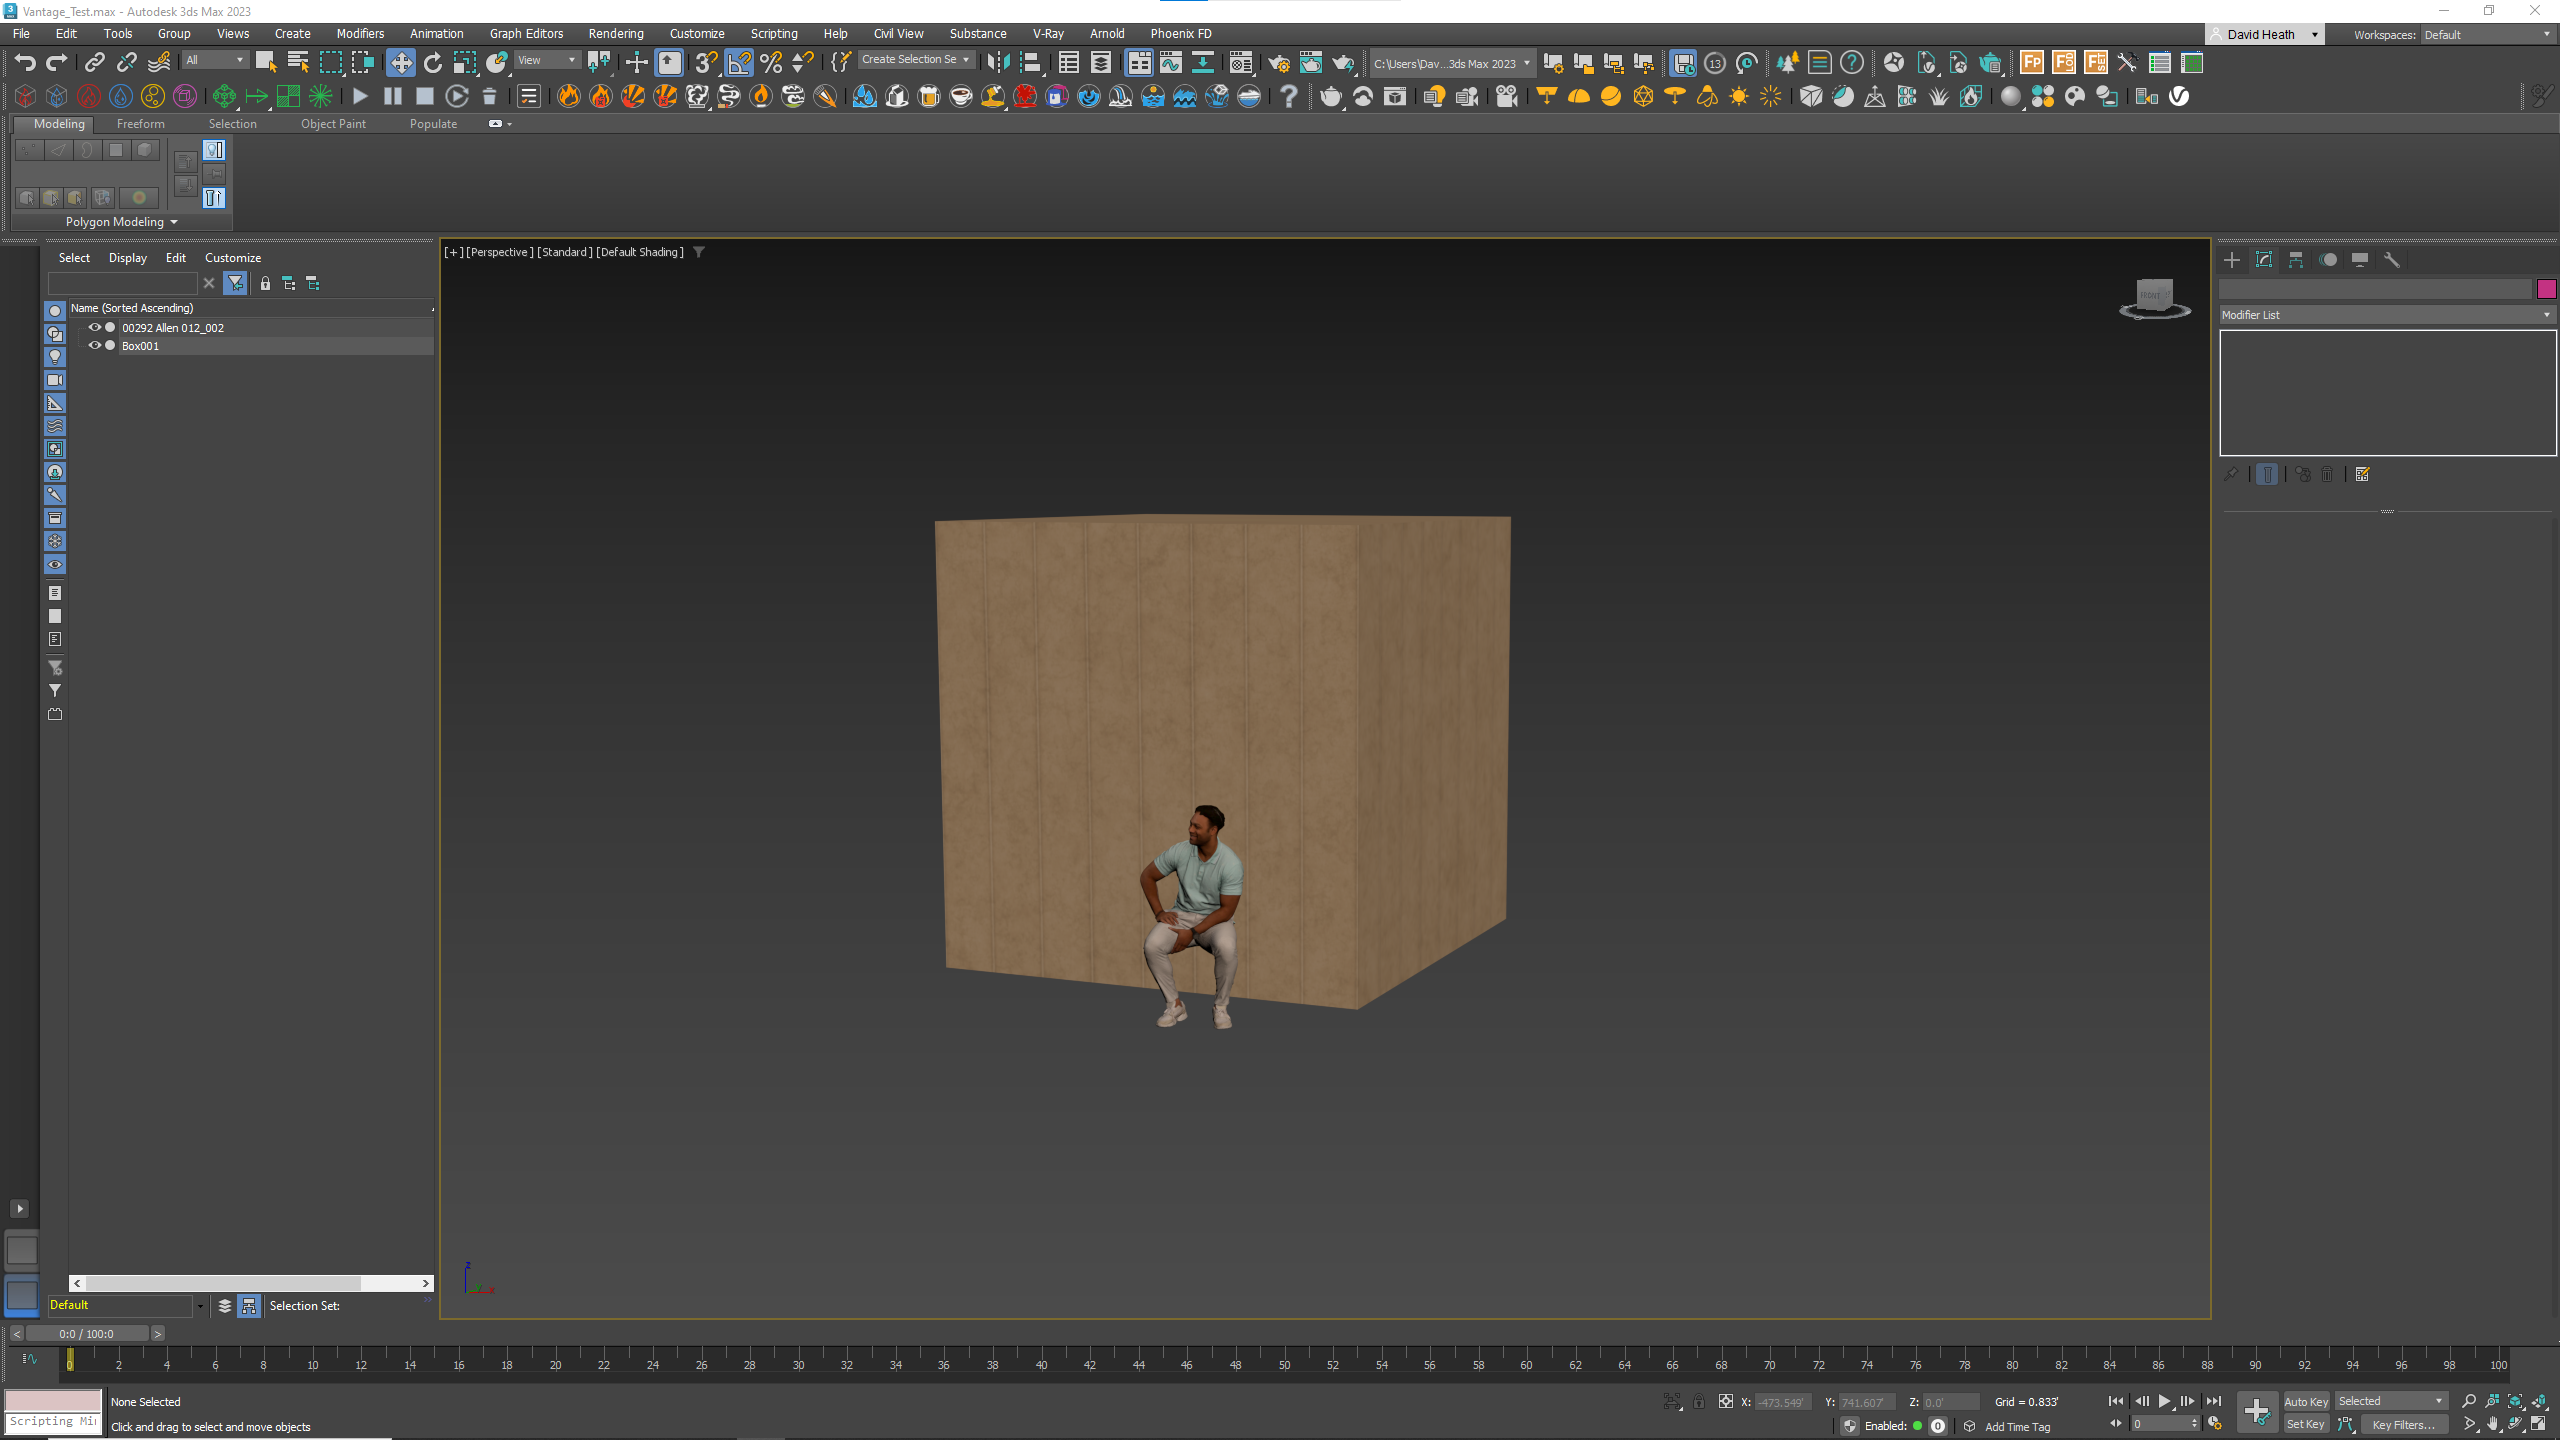2560x1440 pixels.
Task: Click the Default Shading viewport label
Action: pyautogui.click(x=640, y=252)
